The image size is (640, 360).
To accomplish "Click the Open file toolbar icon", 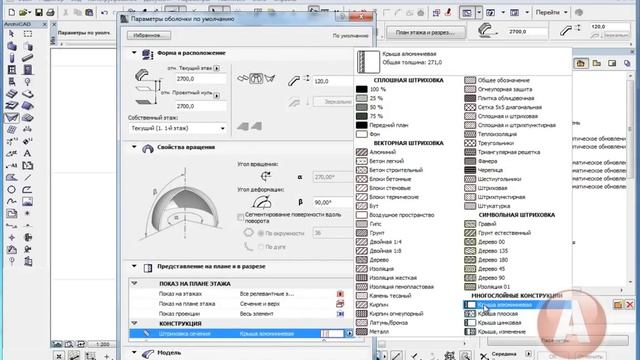I will click(x=24, y=13).
